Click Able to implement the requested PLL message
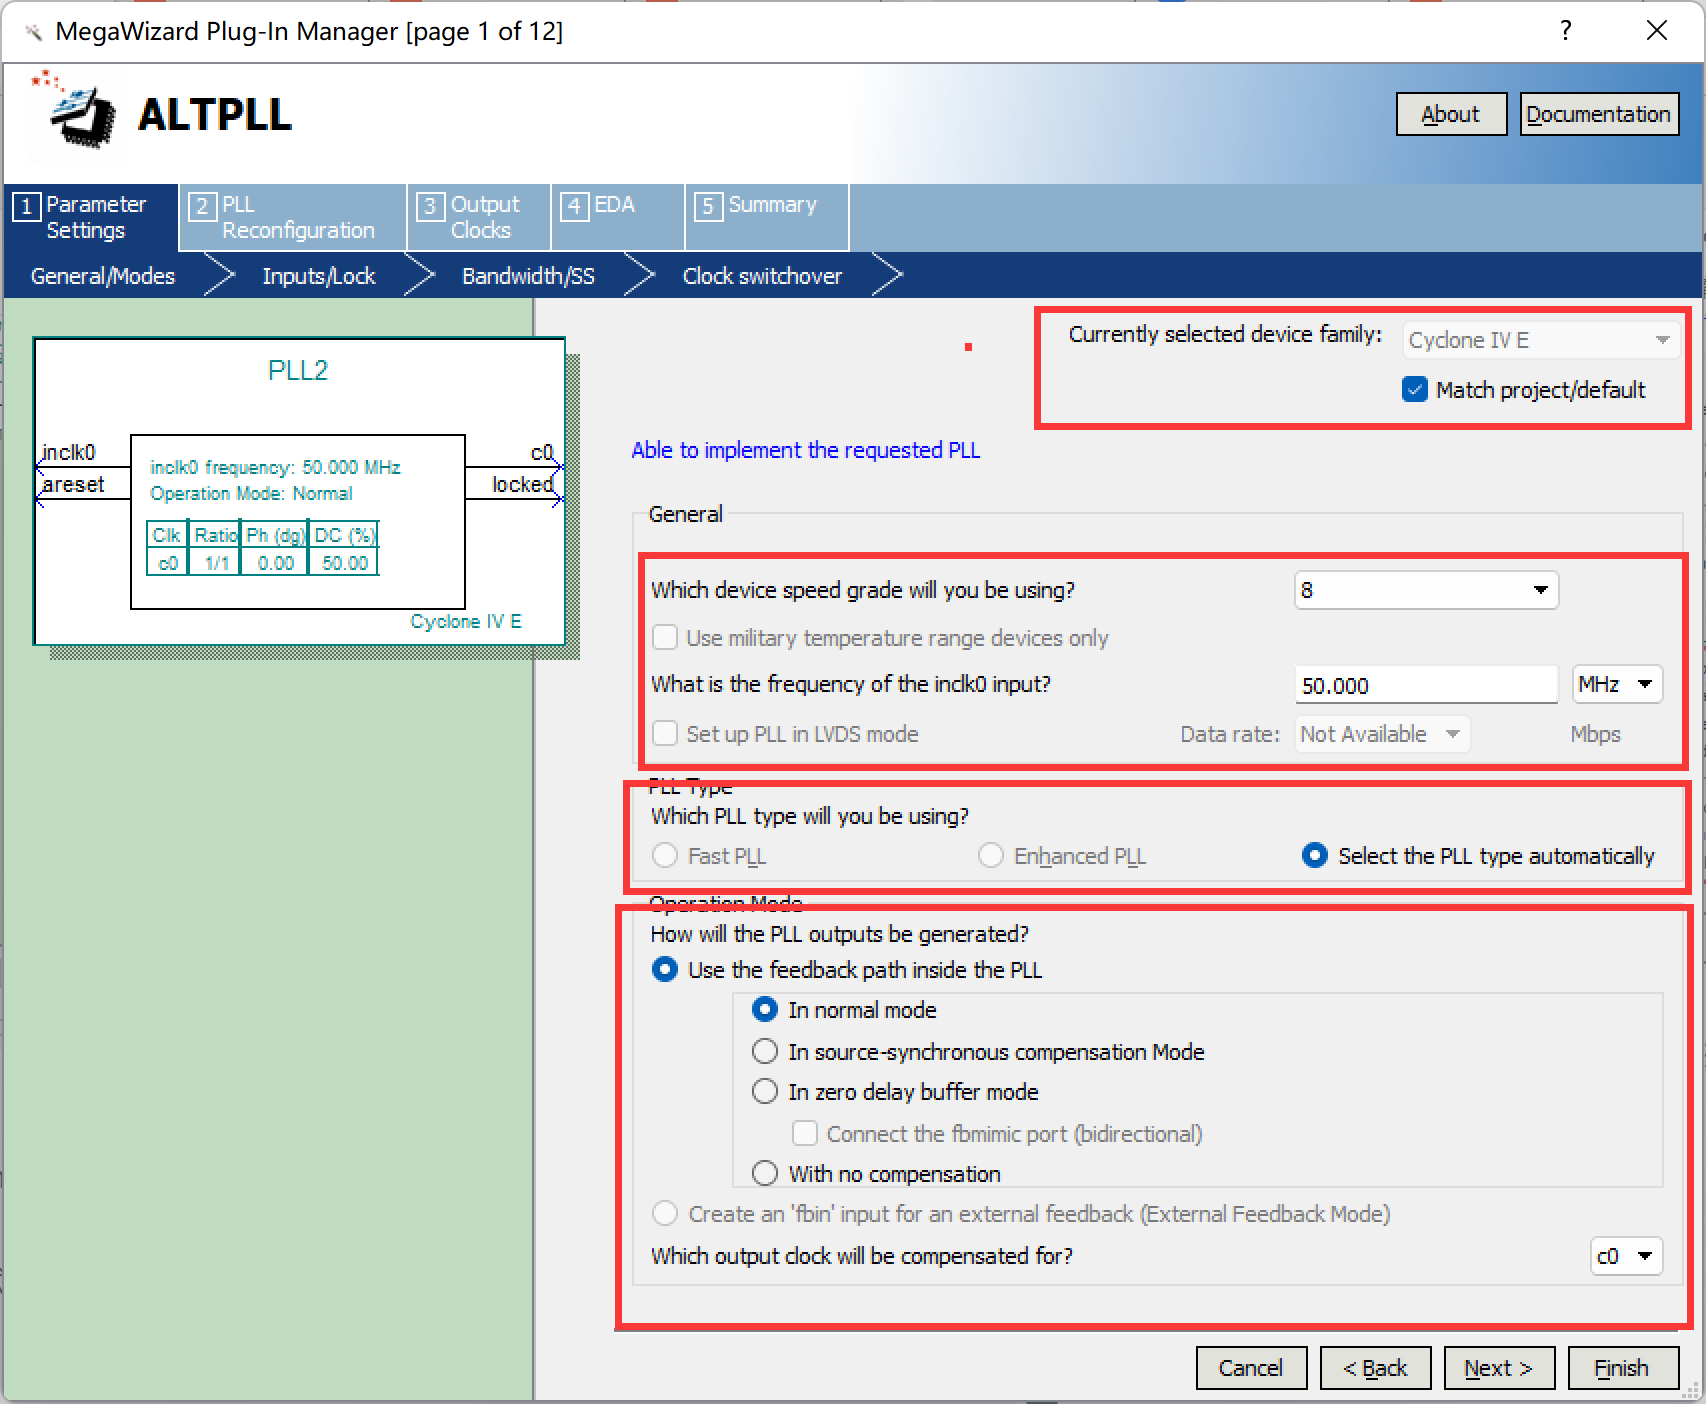 point(805,450)
